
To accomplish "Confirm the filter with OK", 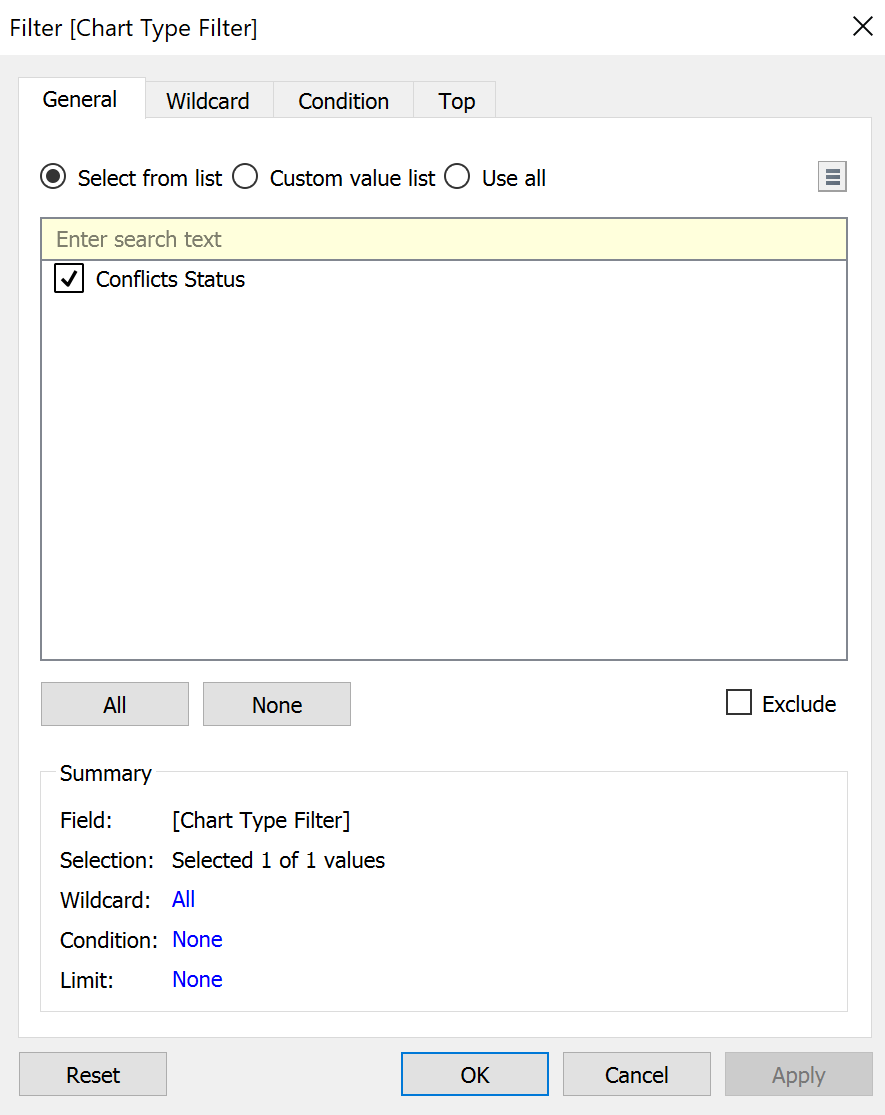I will click(x=475, y=1075).
